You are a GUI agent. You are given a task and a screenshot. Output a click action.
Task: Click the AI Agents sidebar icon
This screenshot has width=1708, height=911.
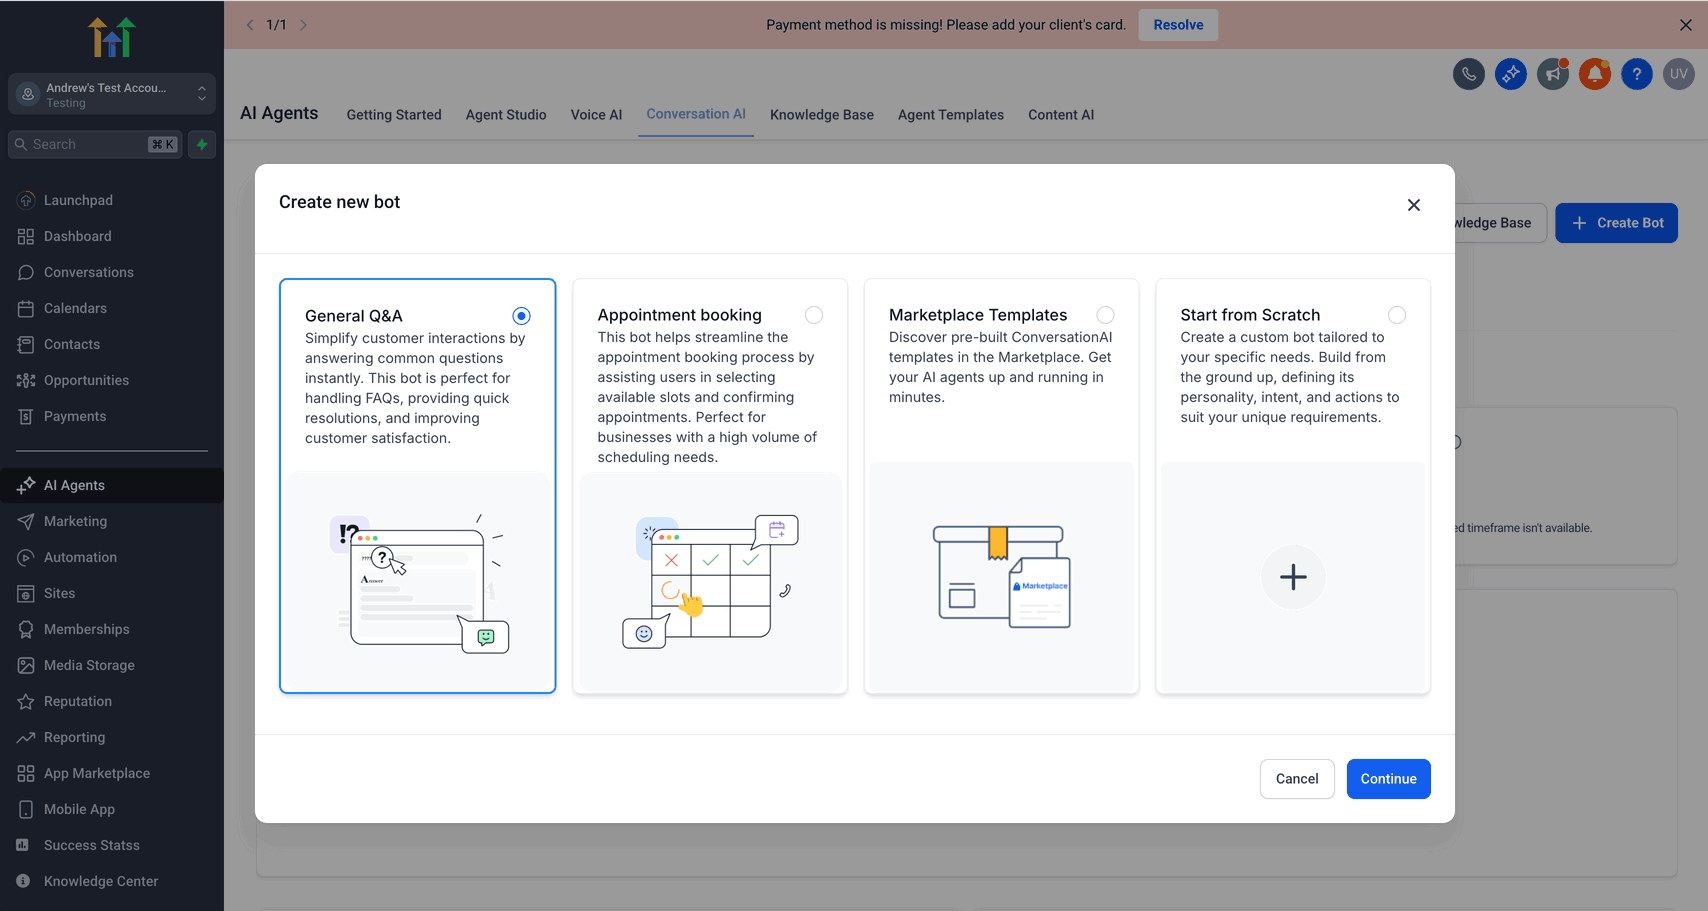click(26, 485)
